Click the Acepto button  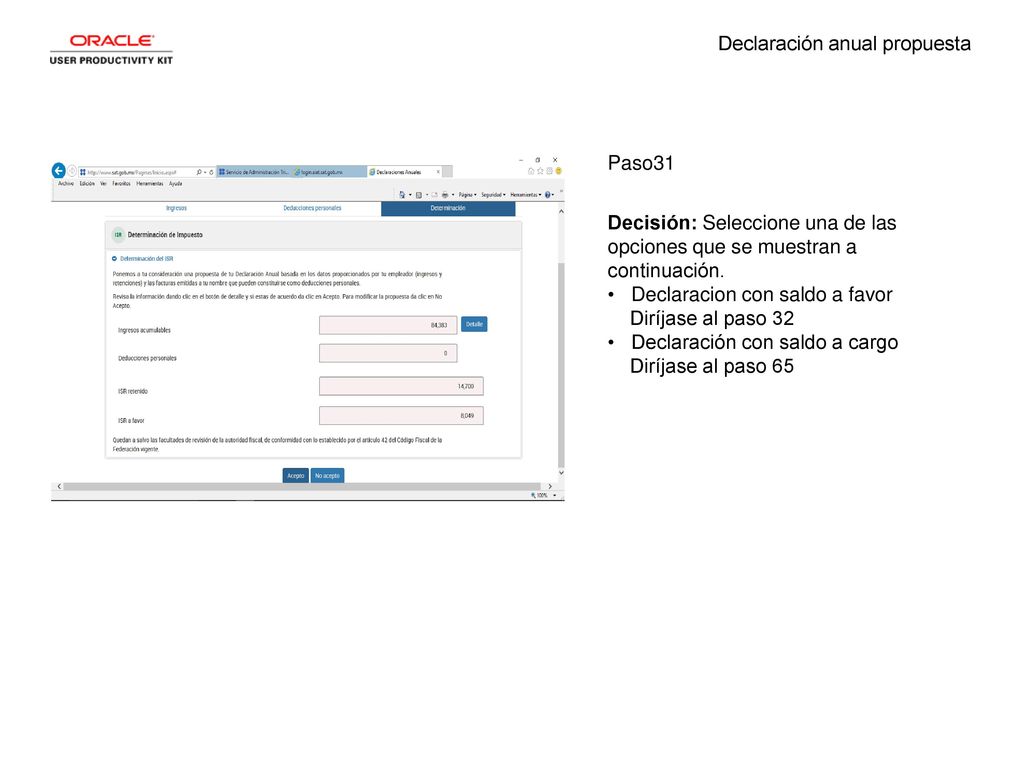click(296, 476)
